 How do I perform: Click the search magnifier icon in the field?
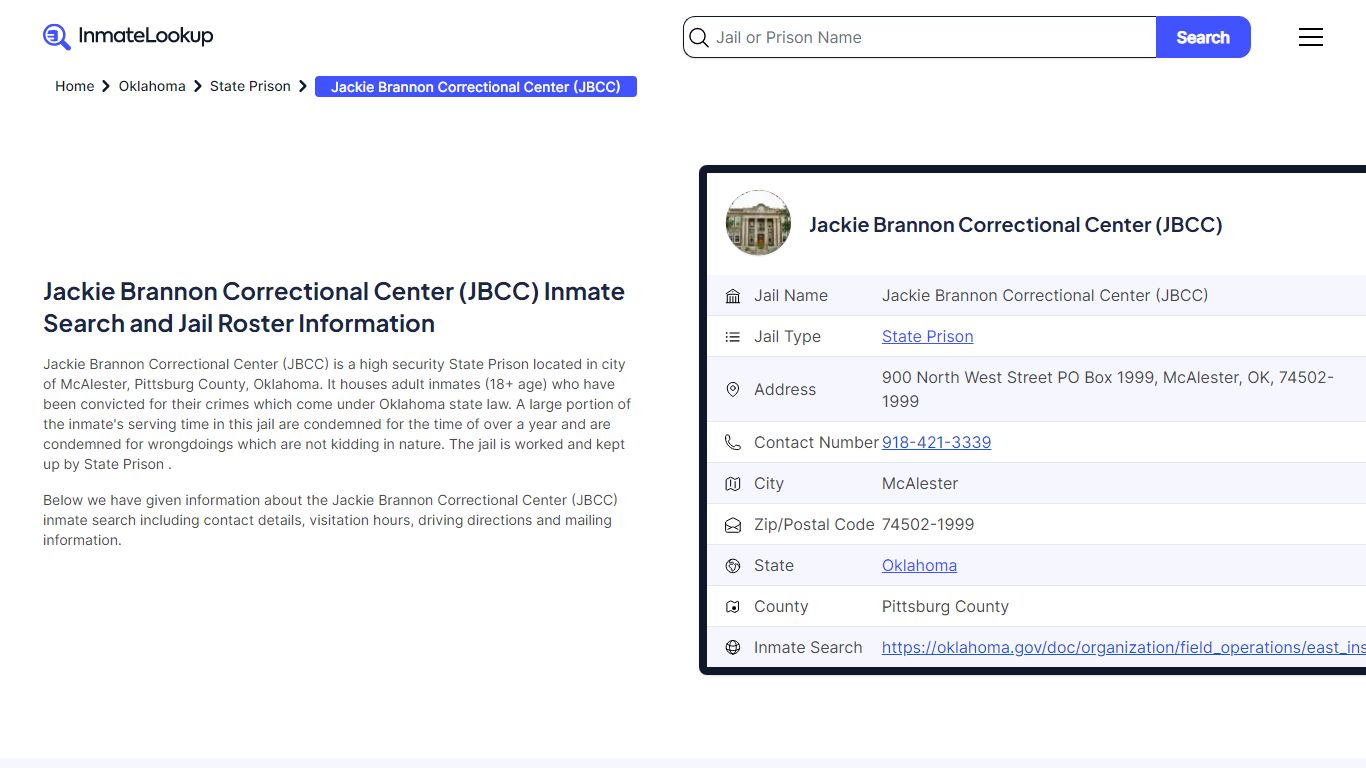point(700,38)
